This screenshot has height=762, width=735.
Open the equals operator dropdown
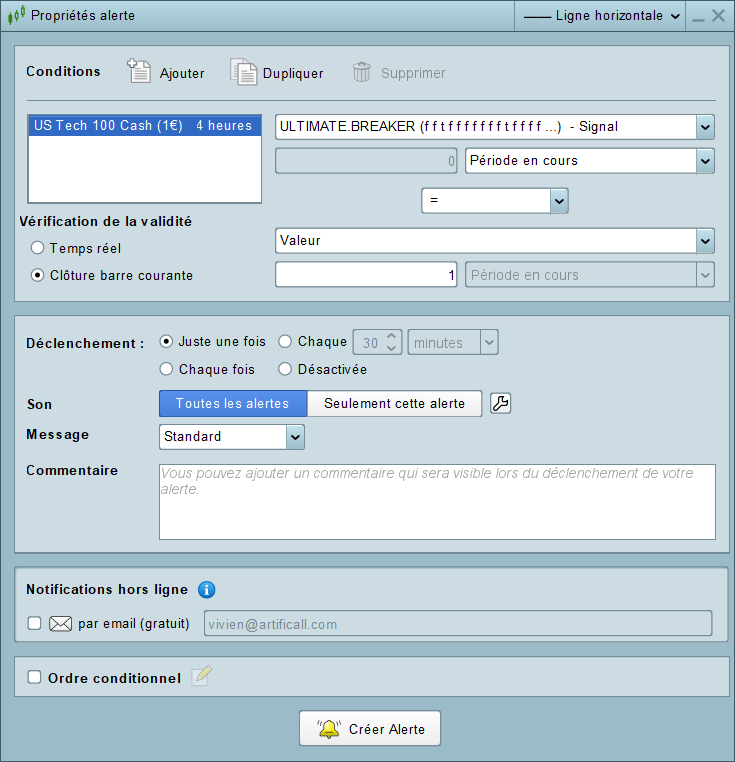(x=559, y=201)
